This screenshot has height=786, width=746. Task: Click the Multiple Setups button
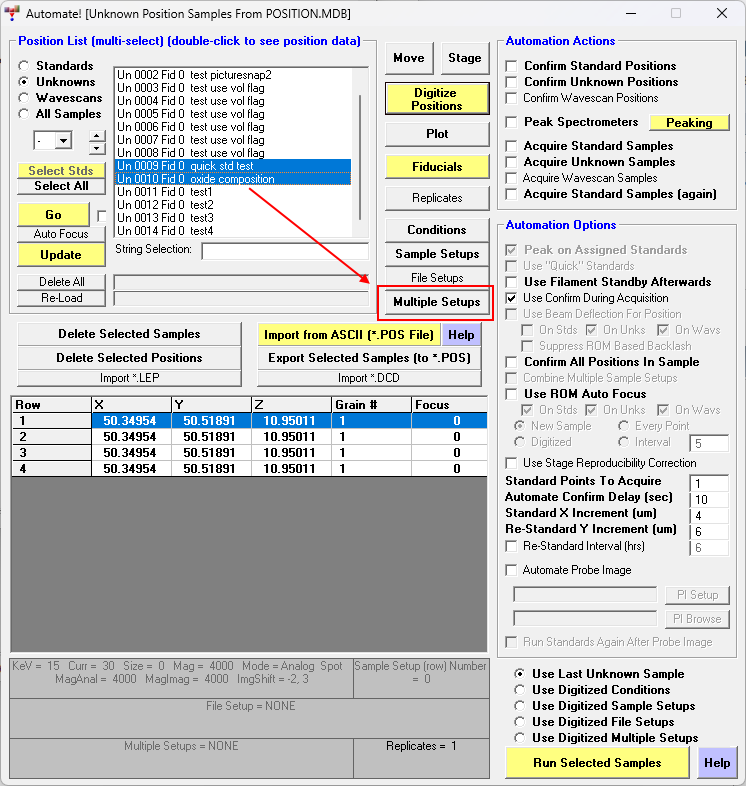(x=436, y=302)
